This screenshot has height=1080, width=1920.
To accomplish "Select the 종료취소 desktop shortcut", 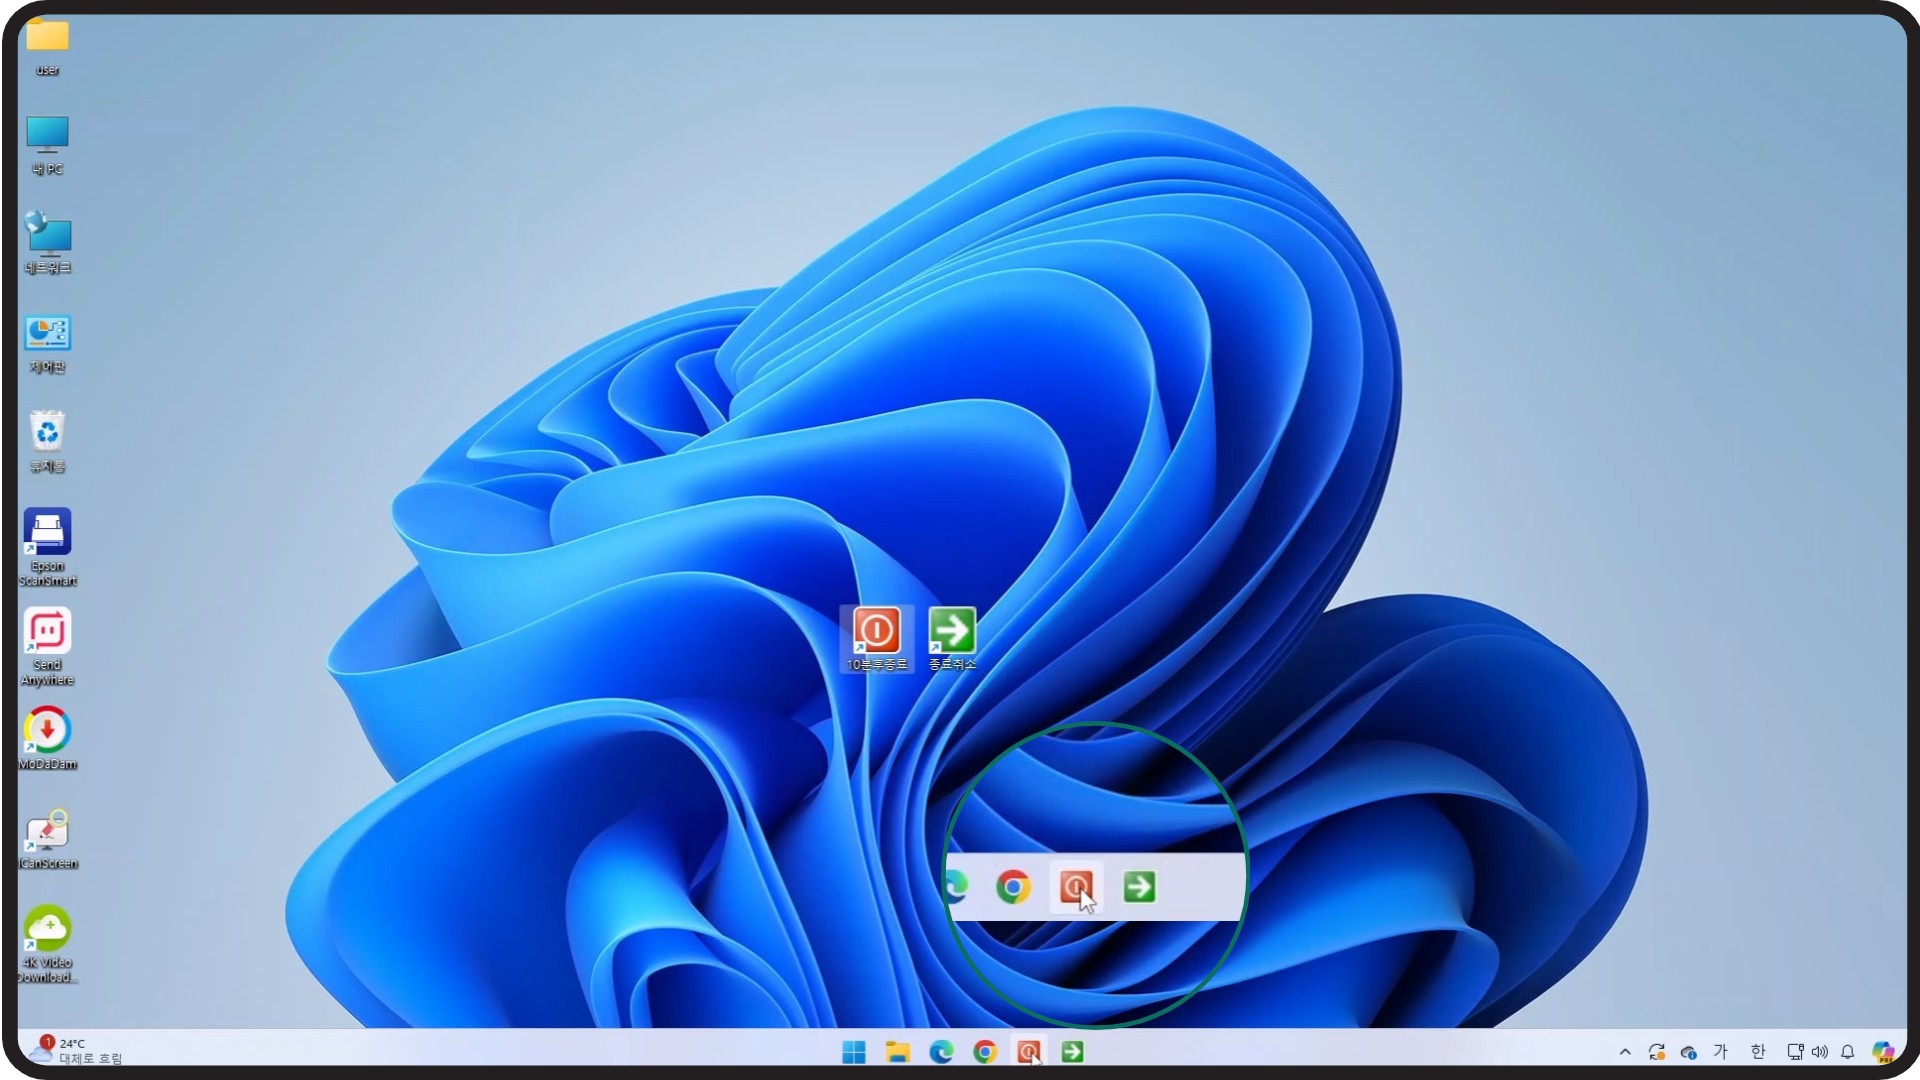I will (x=951, y=632).
